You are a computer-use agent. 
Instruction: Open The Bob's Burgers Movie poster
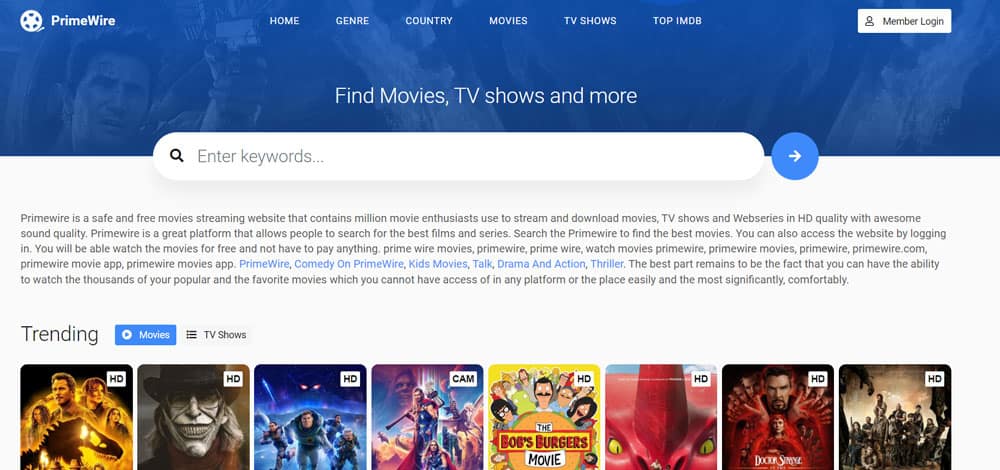point(544,417)
